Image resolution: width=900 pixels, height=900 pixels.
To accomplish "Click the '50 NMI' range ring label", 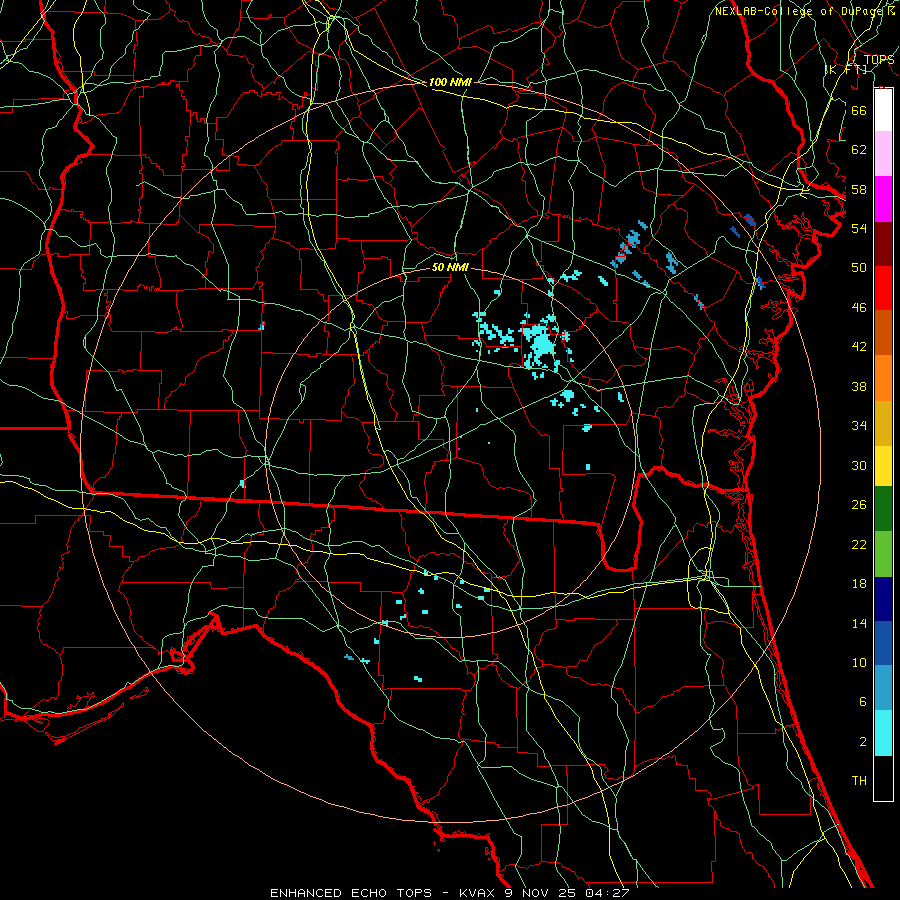I will pyautogui.click(x=450, y=267).
